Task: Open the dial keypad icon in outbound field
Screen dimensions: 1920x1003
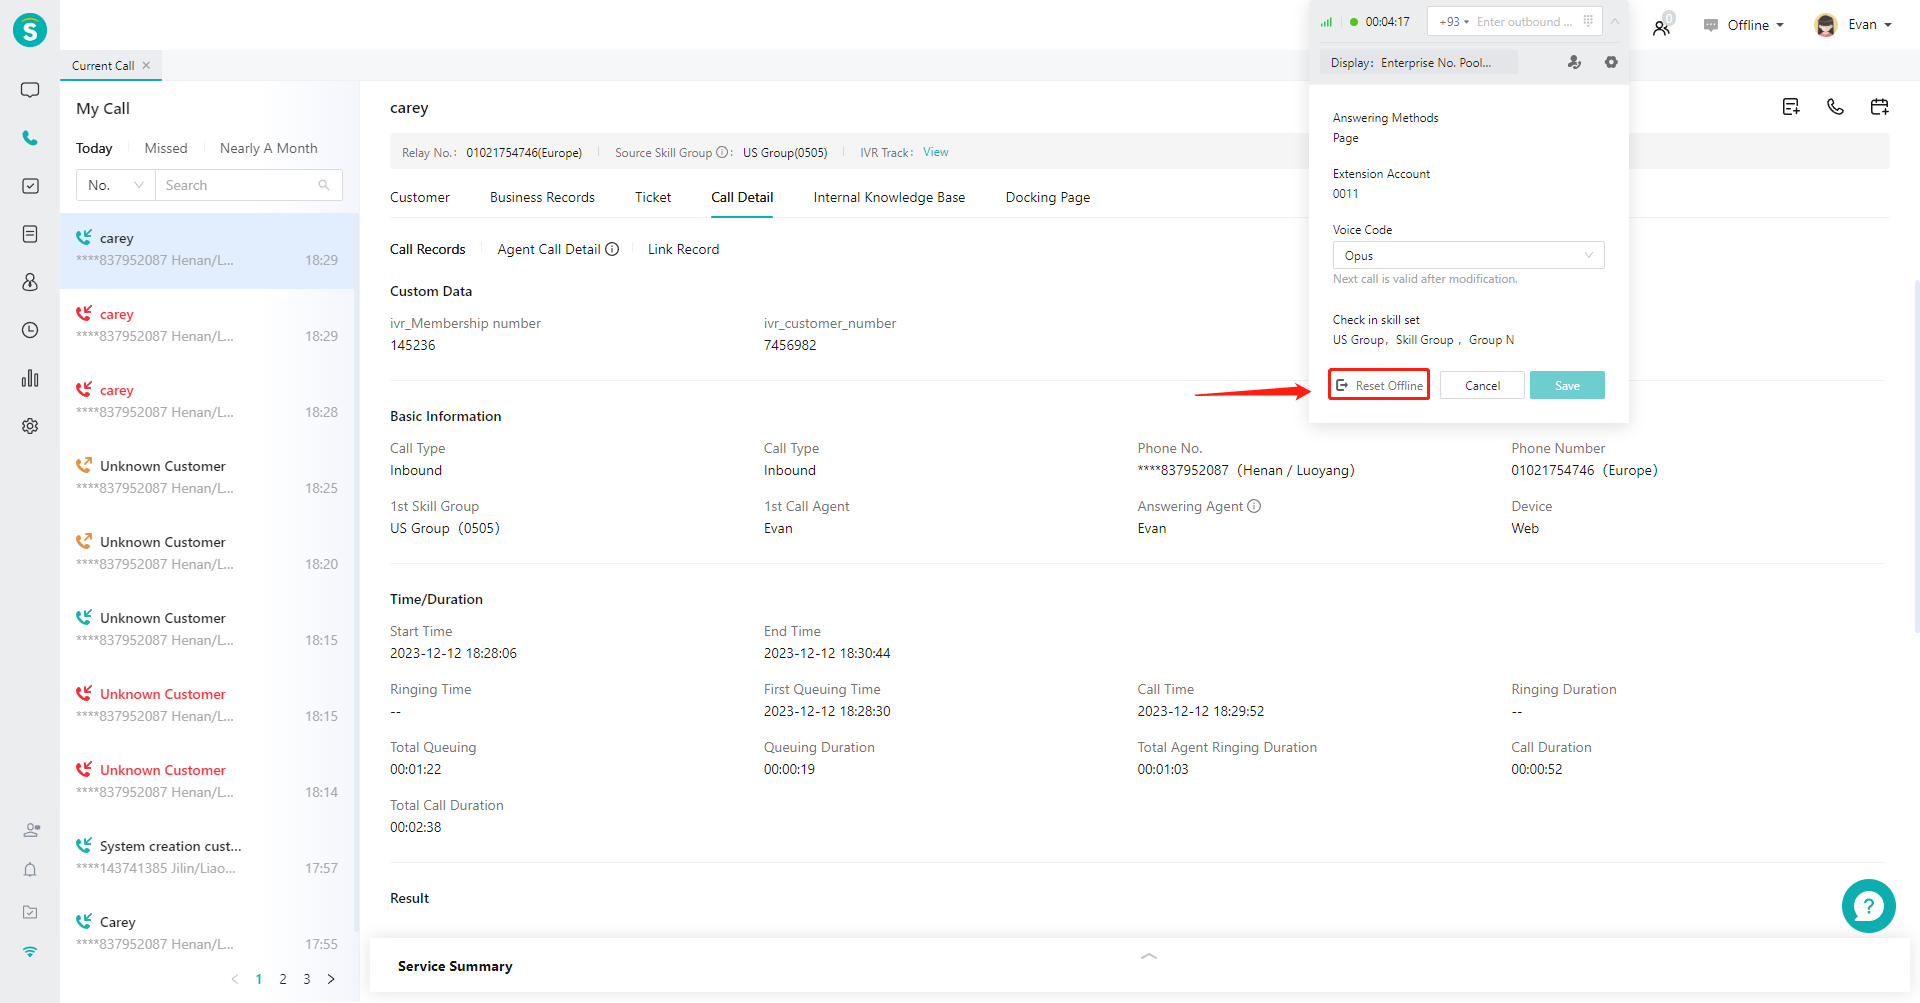Action: 1588,21
